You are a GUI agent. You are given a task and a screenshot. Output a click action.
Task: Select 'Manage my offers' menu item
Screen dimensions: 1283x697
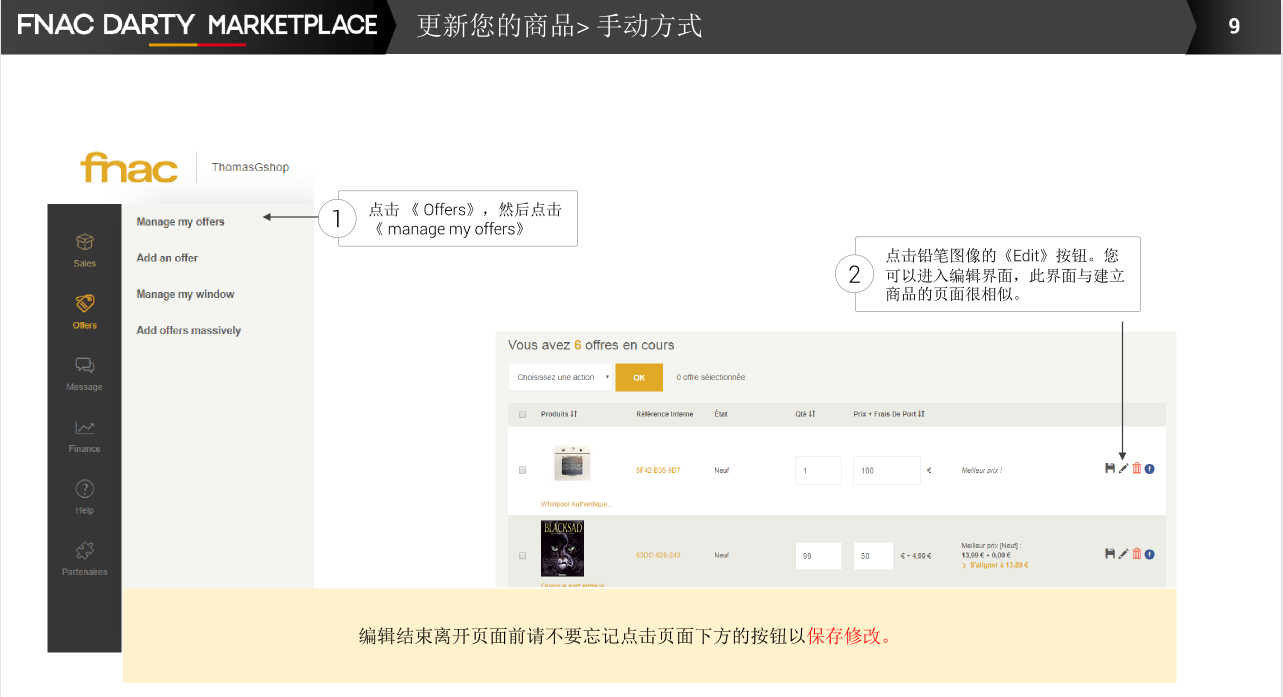point(181,222)
